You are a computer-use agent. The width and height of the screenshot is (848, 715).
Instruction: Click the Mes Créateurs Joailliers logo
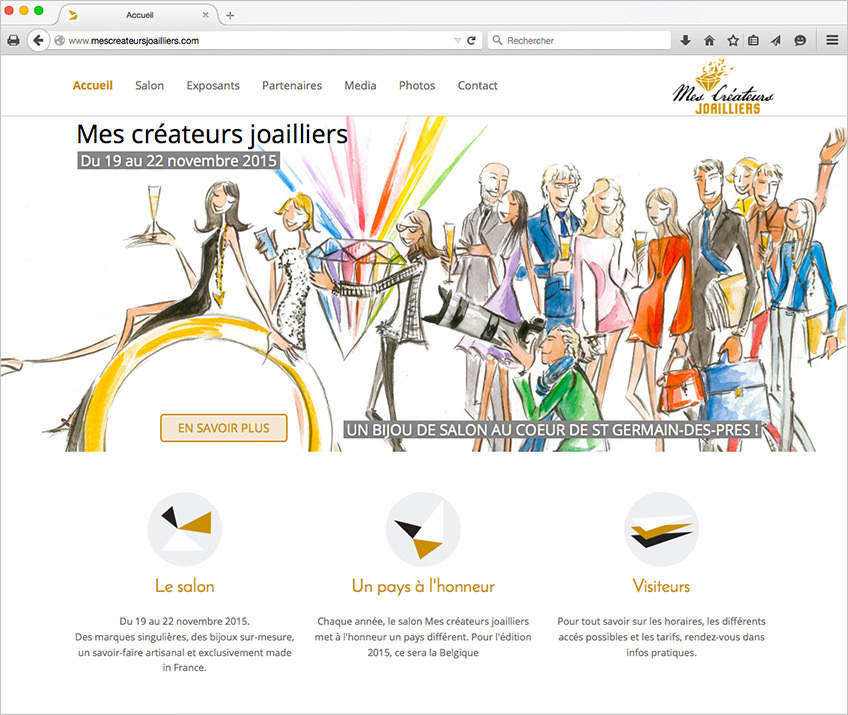(723, 88)
